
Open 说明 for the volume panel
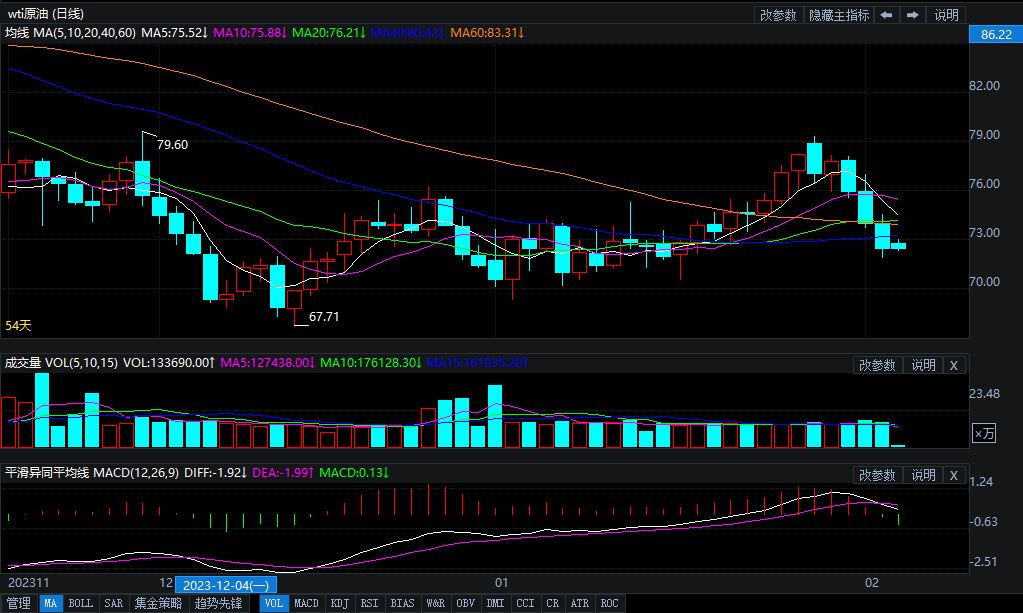(x=923, y=365)
